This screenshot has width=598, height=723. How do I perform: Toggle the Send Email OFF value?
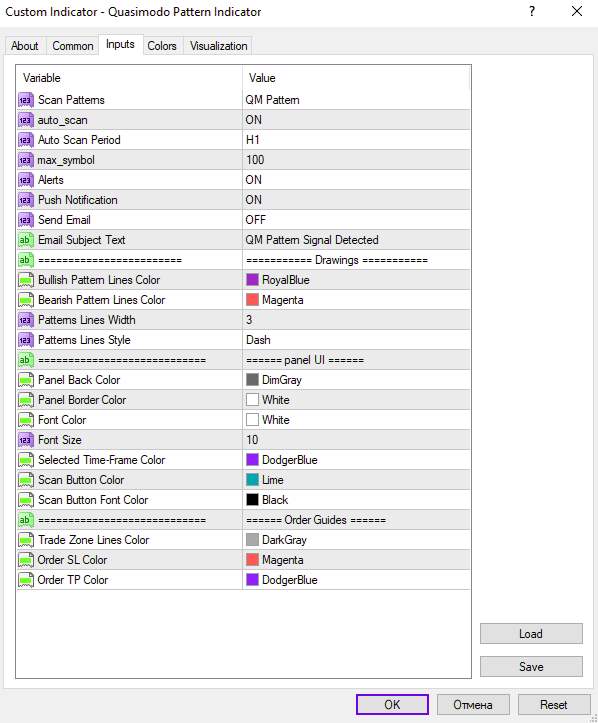coord(356,220)
